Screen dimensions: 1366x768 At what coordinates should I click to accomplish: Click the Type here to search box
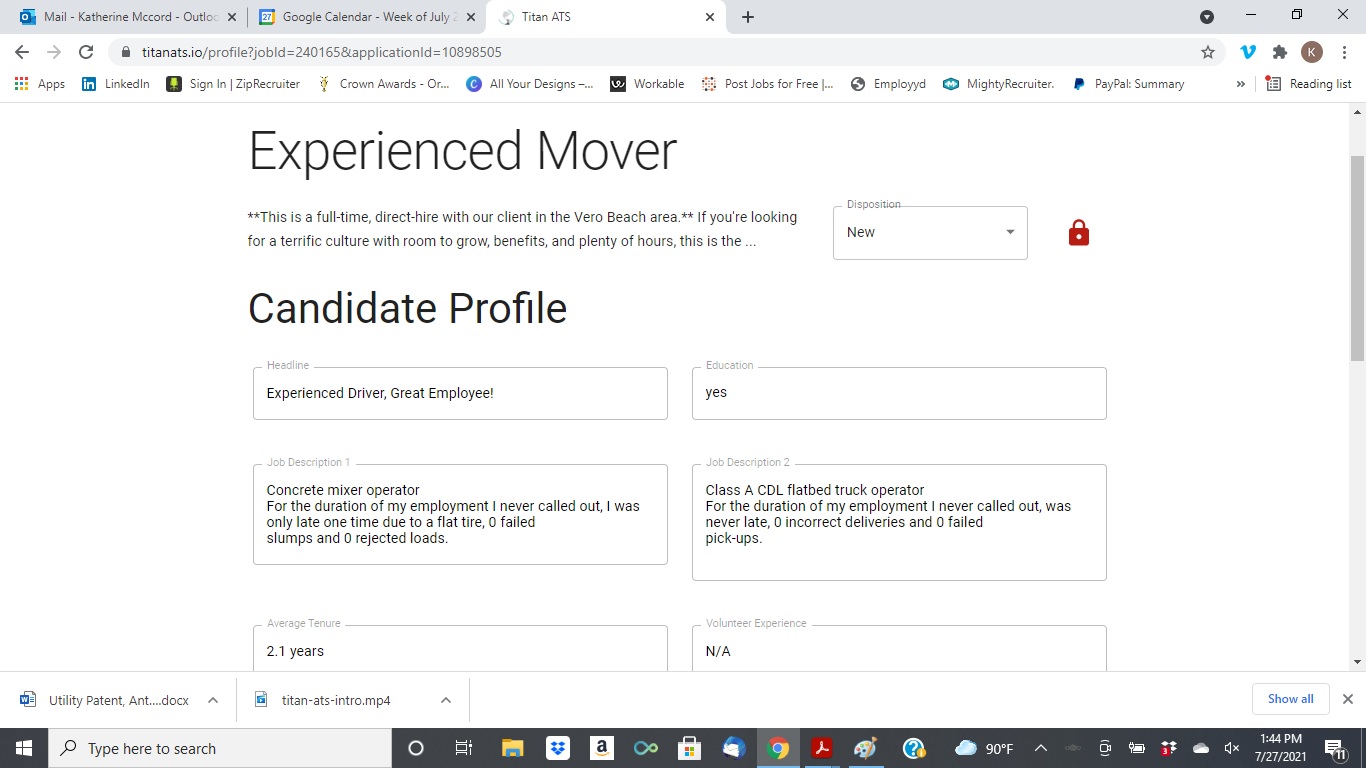click(x=220, y=748)
